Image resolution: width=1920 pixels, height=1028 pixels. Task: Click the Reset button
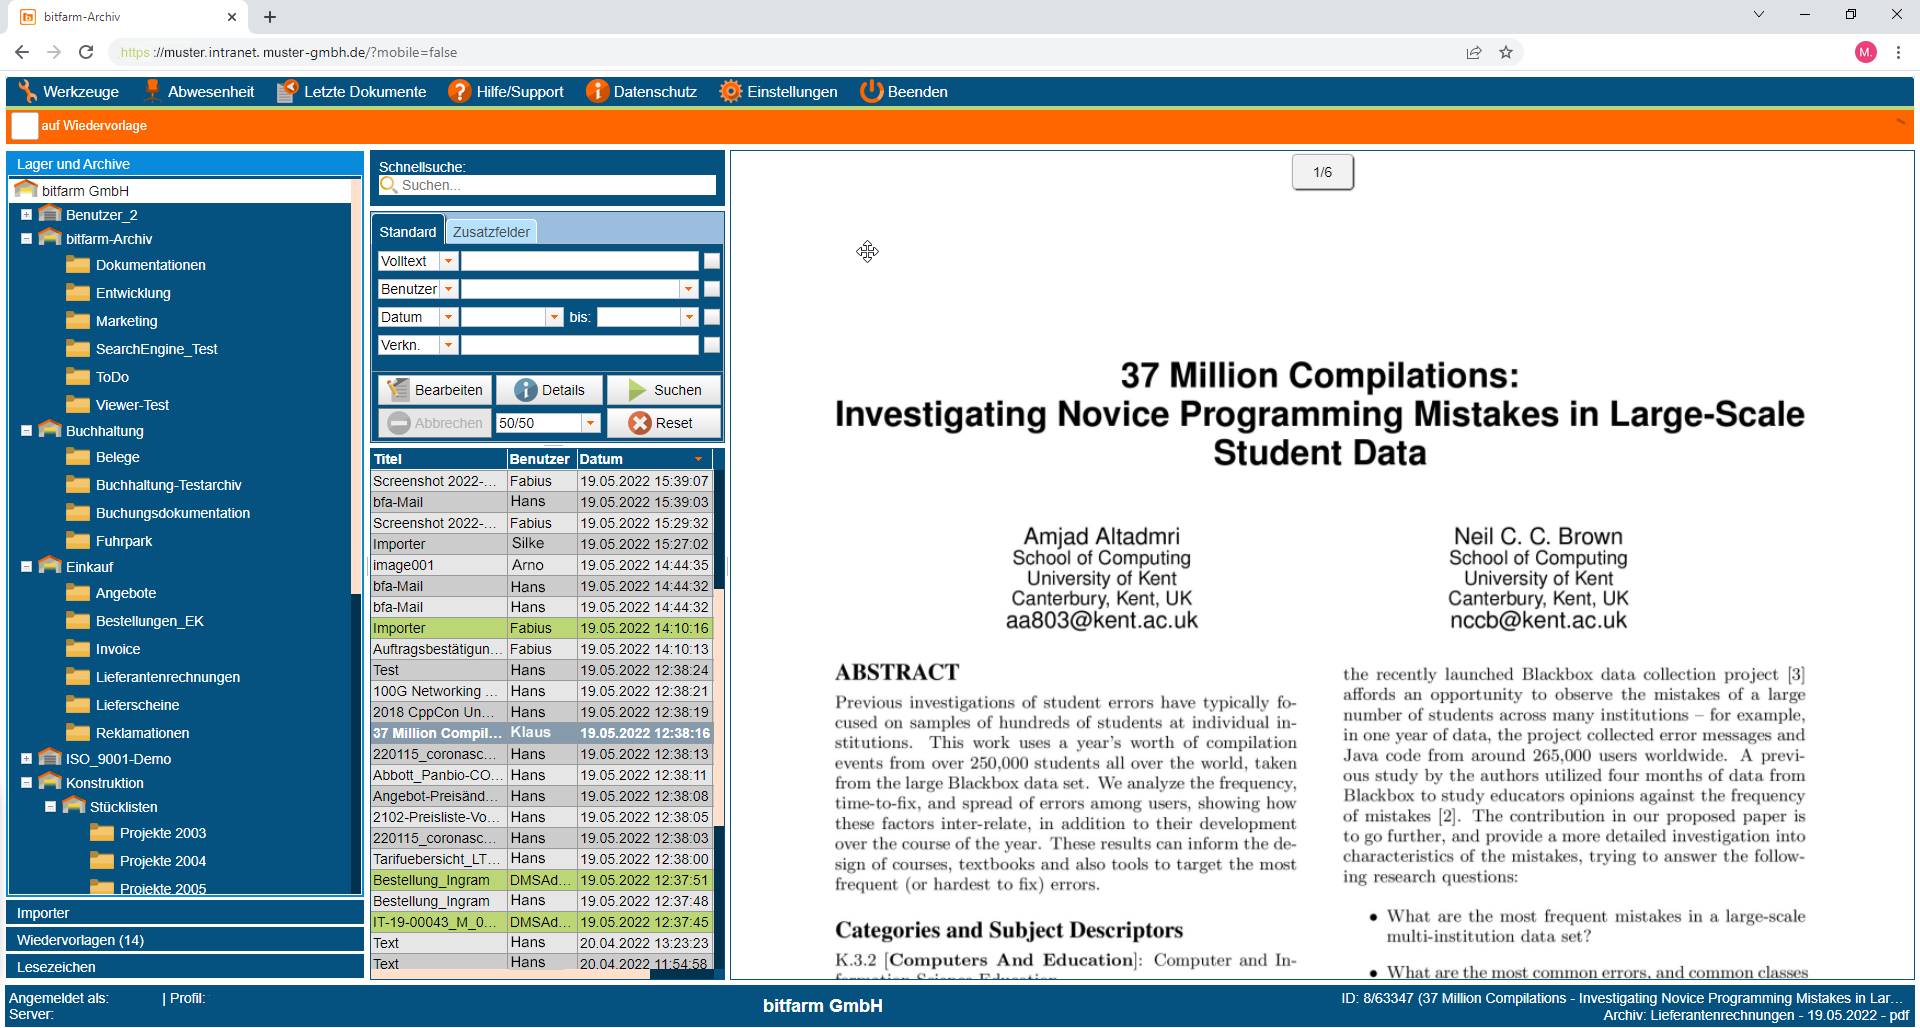pos(664,423)
